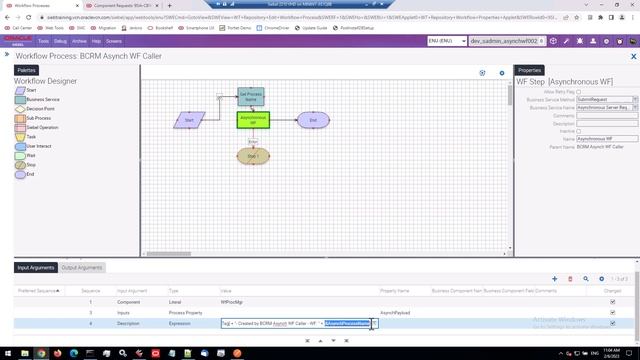The width and height of the screenshot is (640, 360).
Task: Select the Get Process Name step on the canvas
Action: point(251,97)
